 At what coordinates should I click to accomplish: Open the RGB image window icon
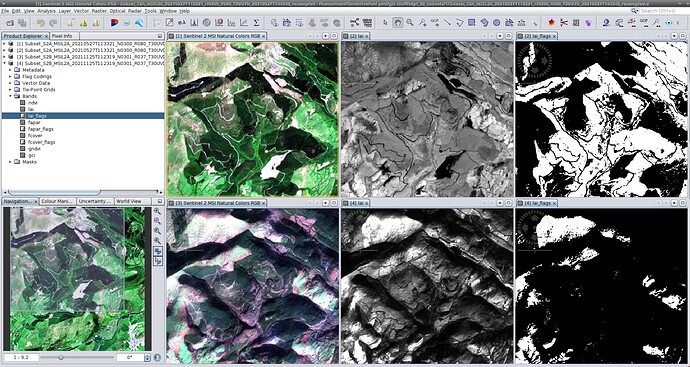(114, 22)
